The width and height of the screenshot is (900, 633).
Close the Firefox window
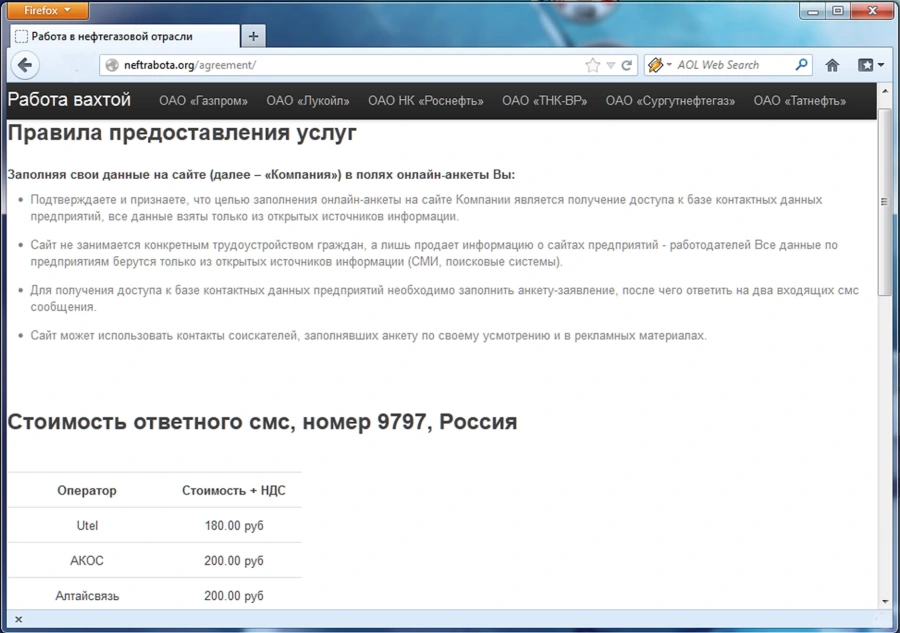pyautogui.click(x=872, y=11)
